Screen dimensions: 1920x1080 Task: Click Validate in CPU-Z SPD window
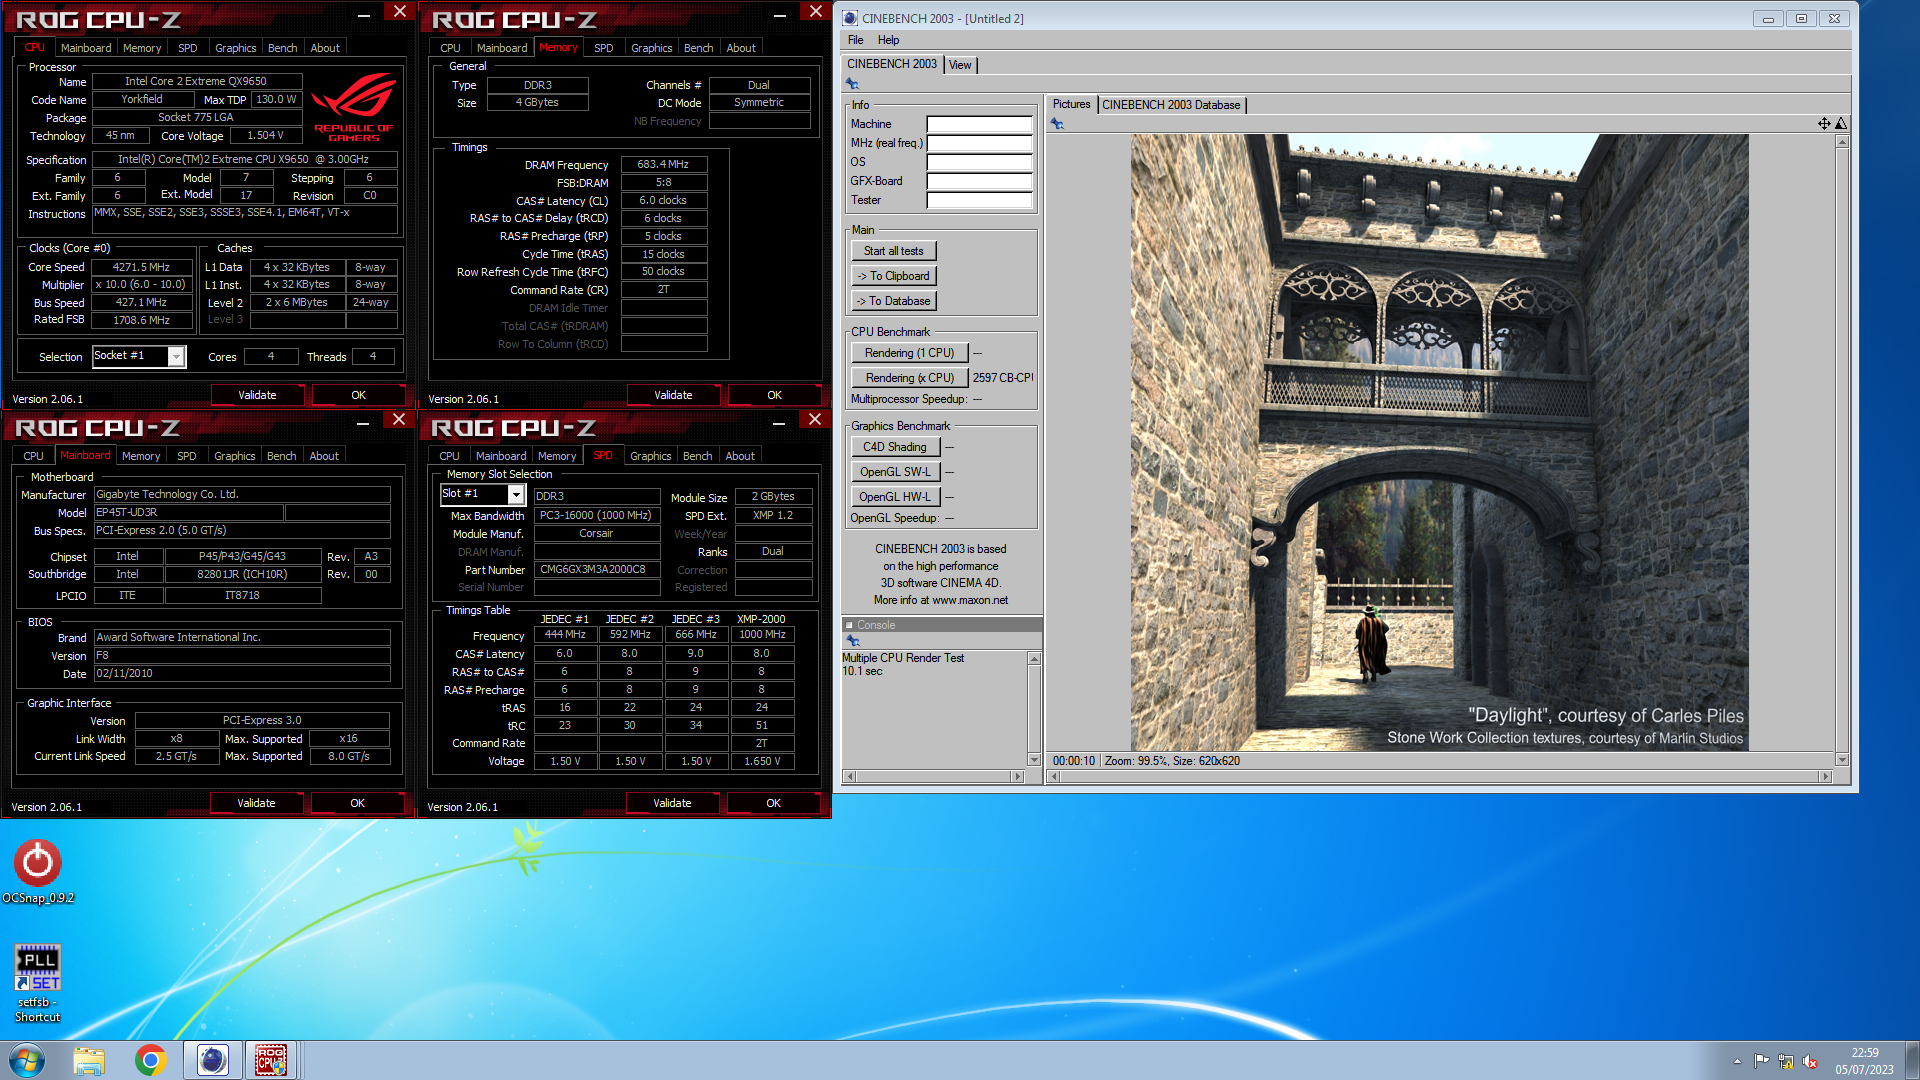[x=672, y=803]
